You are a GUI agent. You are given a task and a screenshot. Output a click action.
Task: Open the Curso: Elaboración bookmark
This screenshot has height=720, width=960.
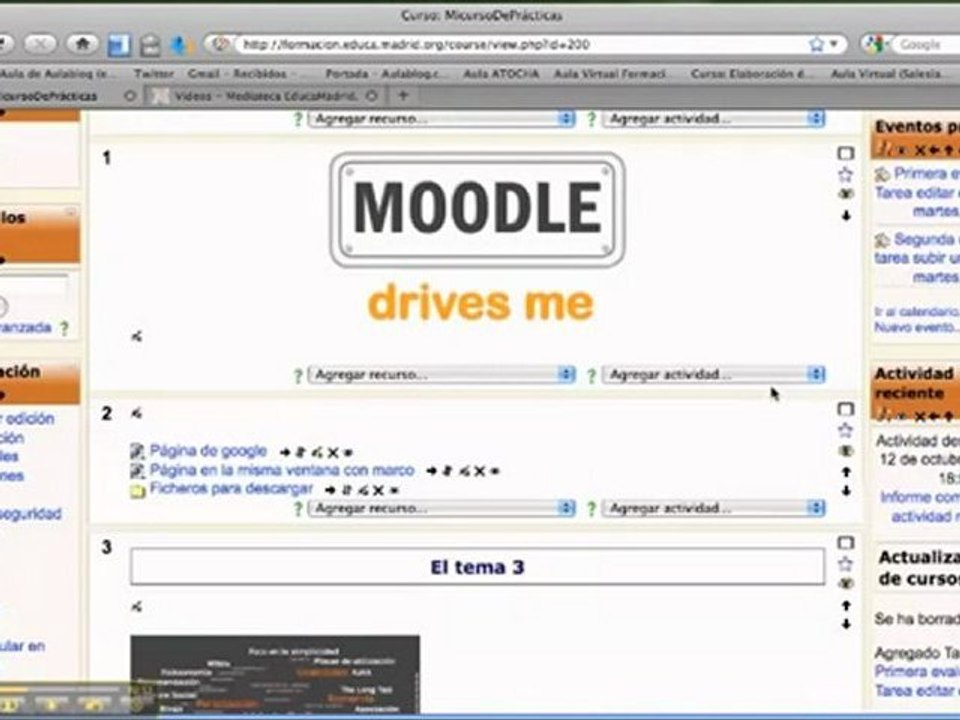tap(752, 73)
